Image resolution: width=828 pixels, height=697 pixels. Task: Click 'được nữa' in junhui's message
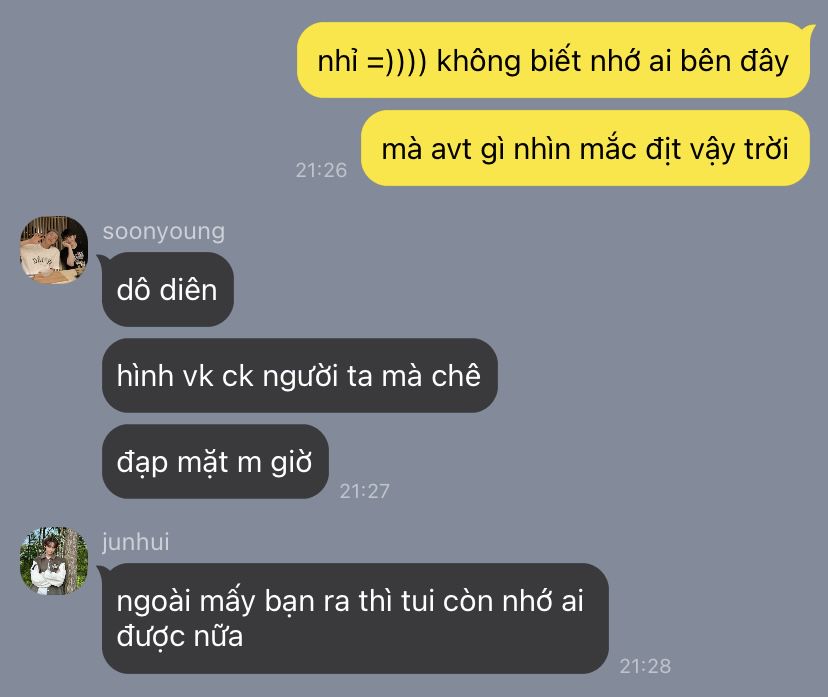180,637
